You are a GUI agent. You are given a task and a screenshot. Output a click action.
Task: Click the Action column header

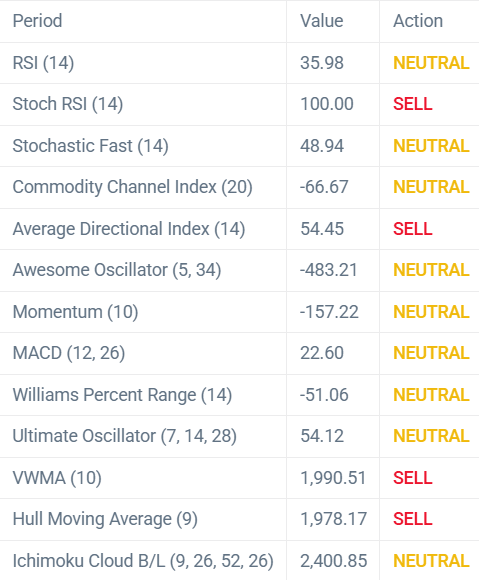(x=418, y=21)
